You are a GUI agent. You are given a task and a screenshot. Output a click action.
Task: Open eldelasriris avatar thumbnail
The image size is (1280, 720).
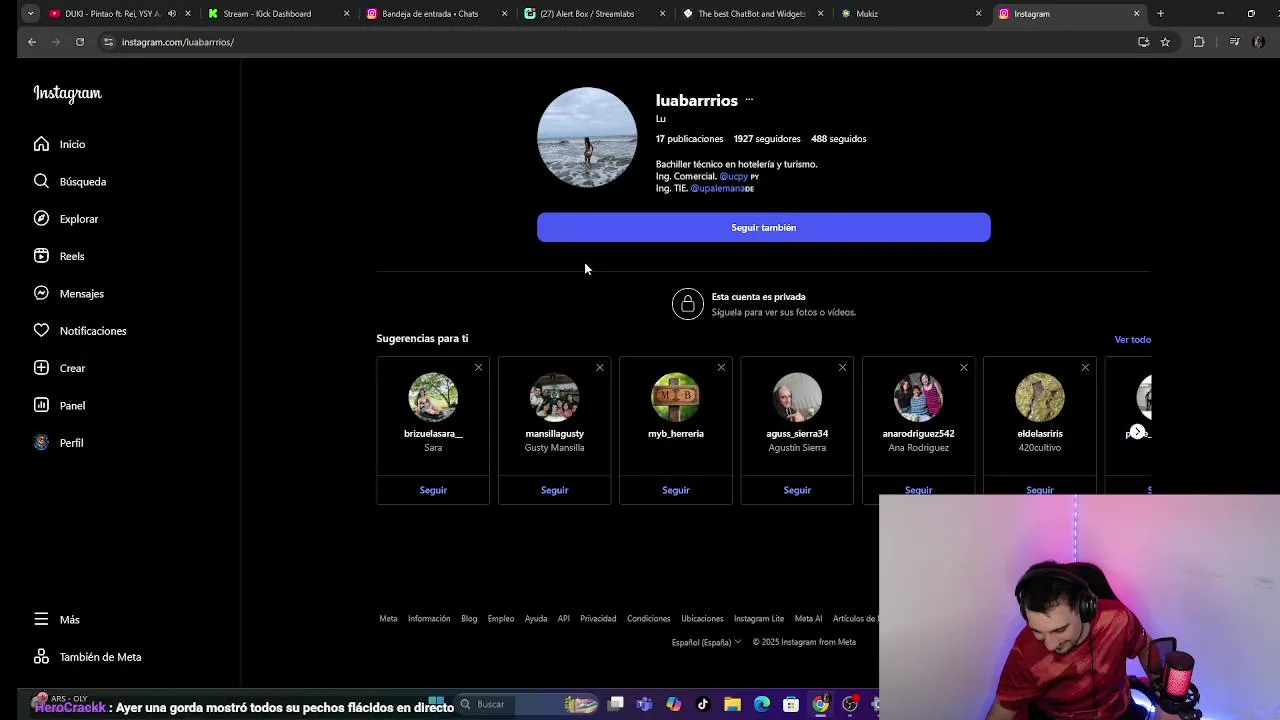1040,398
